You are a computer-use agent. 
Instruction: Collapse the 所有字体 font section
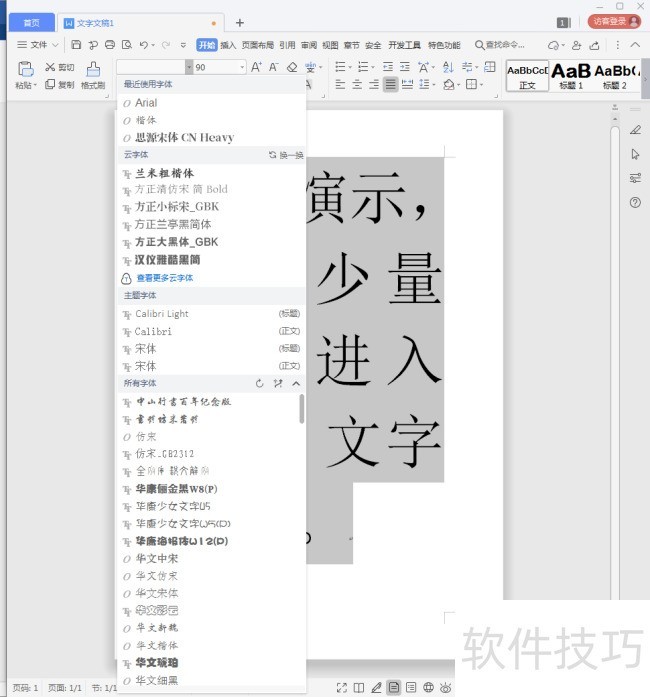[x=295, y=383]
